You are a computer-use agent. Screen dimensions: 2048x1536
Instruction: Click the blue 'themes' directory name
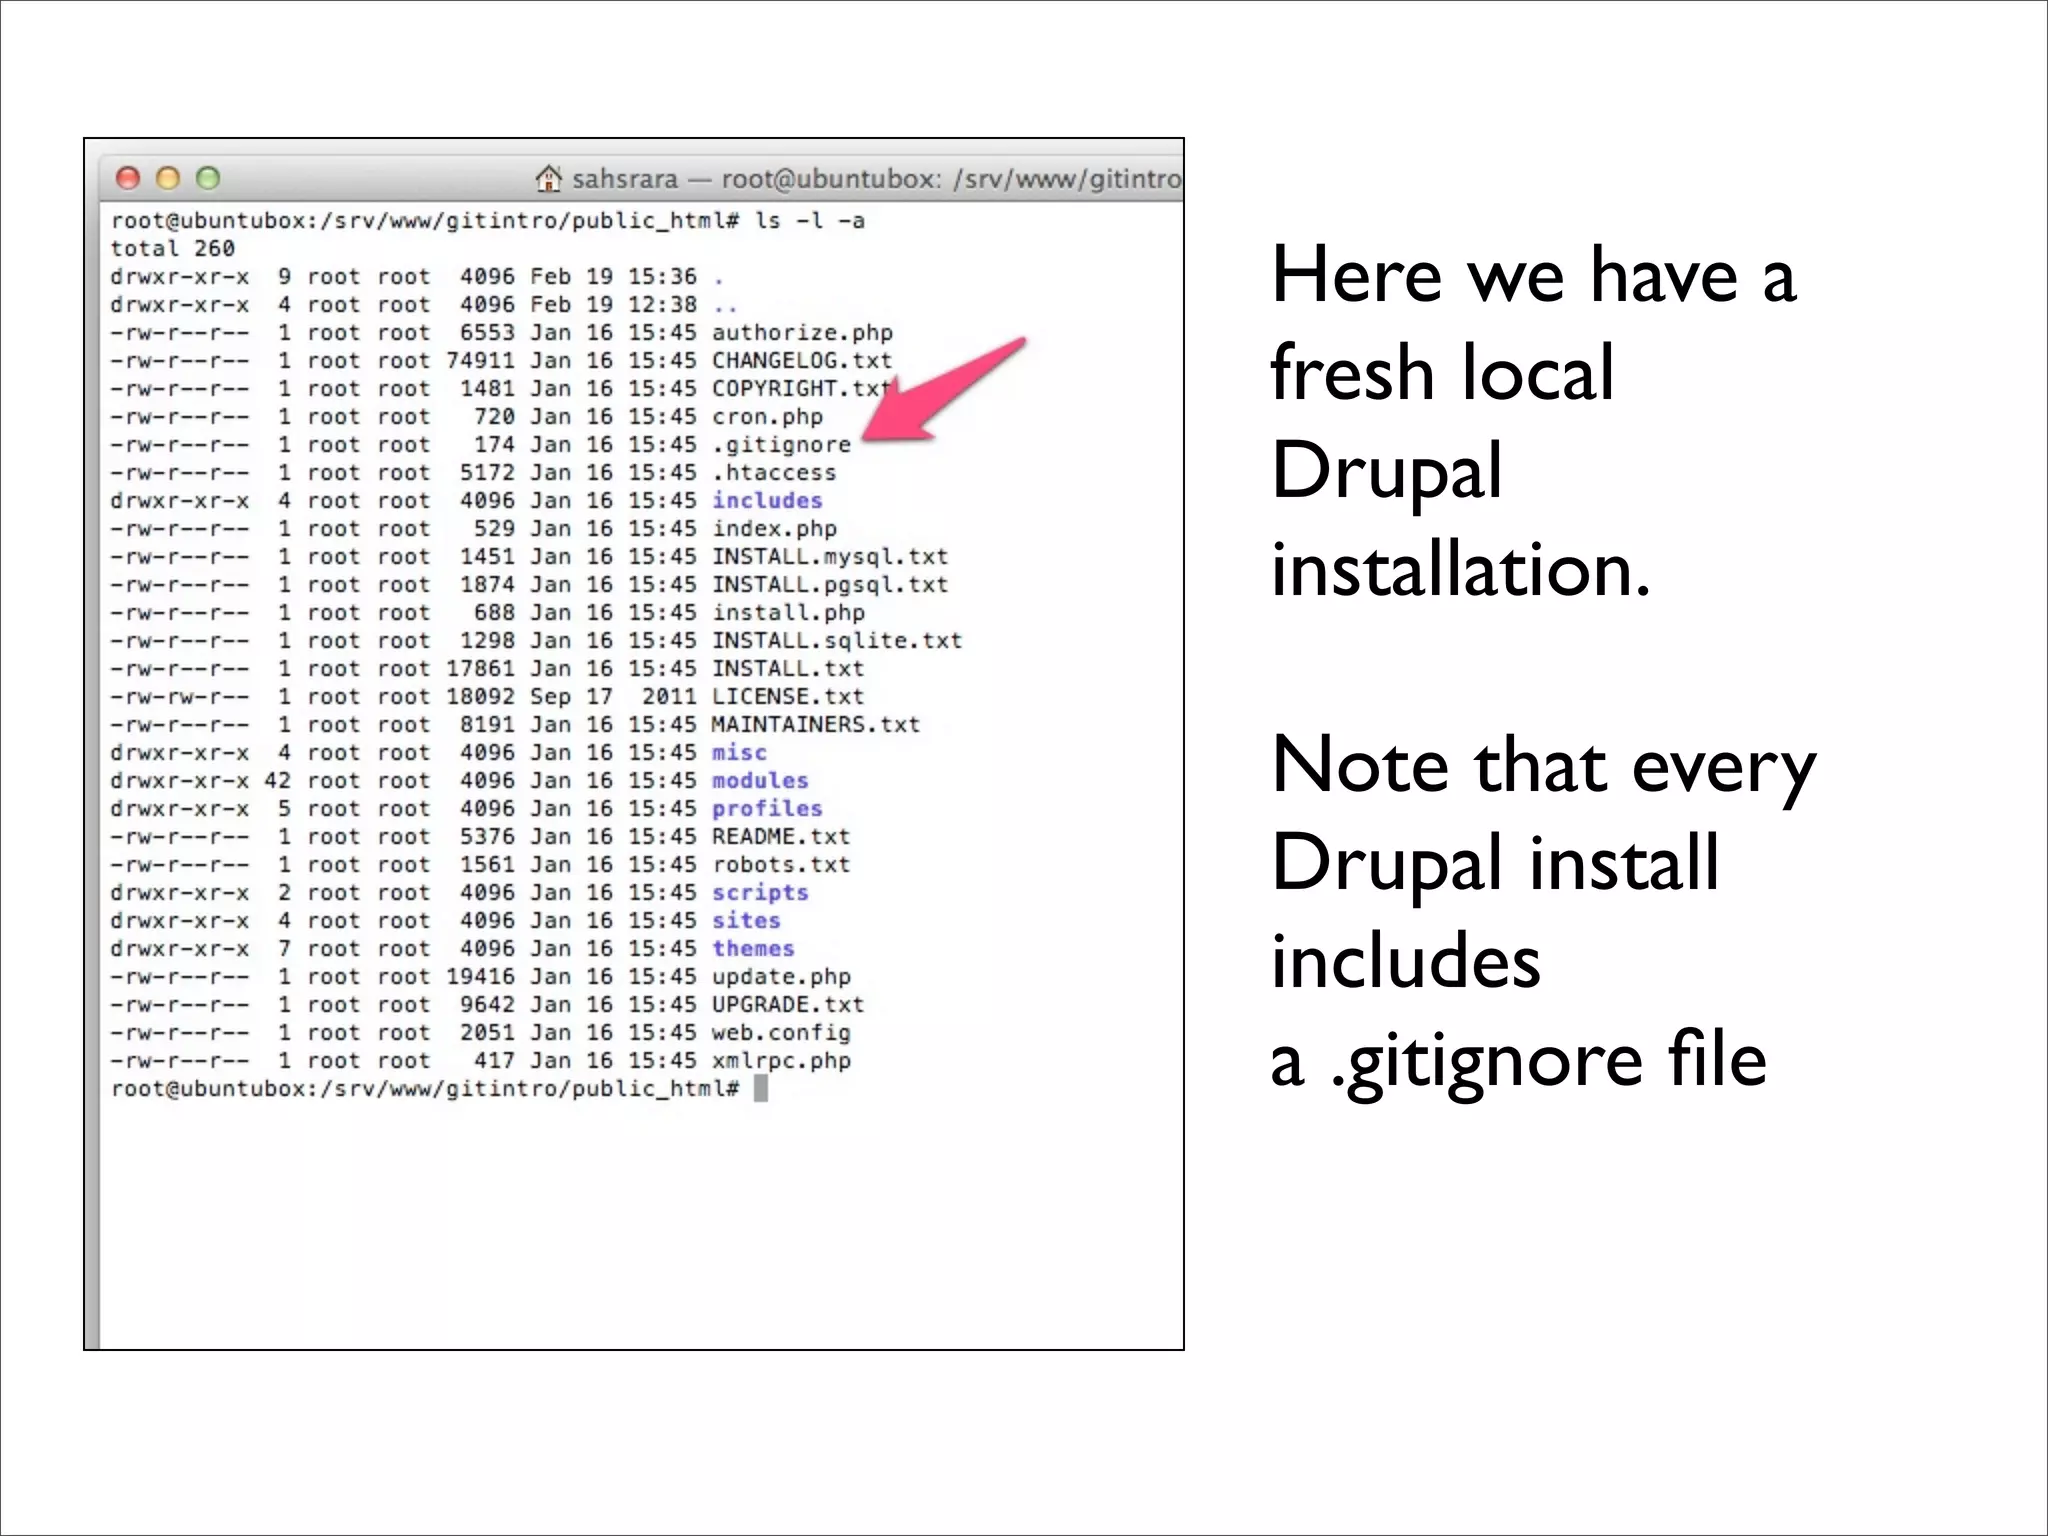click(x=753, y=948)
